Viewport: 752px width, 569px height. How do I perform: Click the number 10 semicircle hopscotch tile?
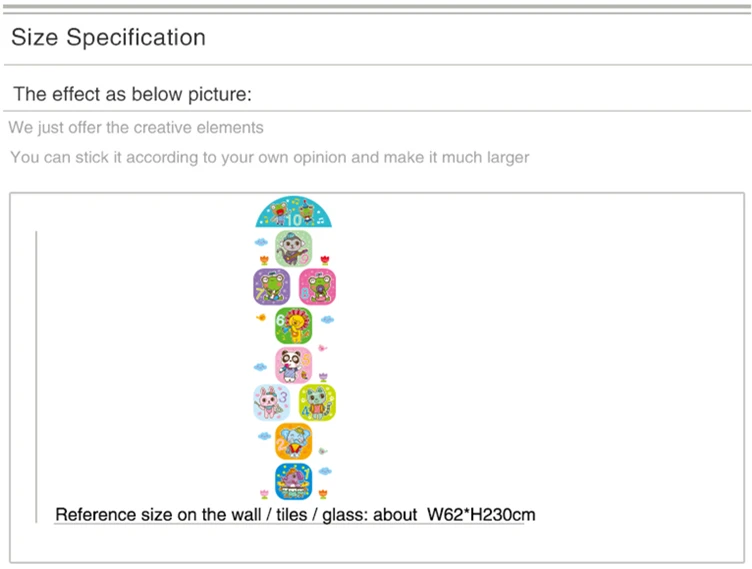[x=294, y=212]
